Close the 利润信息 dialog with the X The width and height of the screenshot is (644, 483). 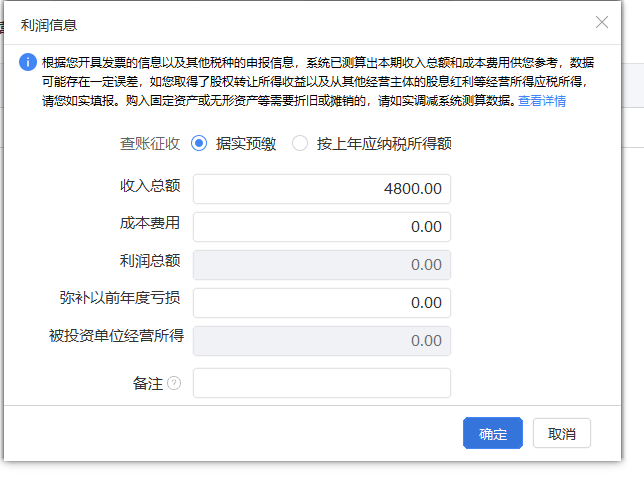click(601, 22)
